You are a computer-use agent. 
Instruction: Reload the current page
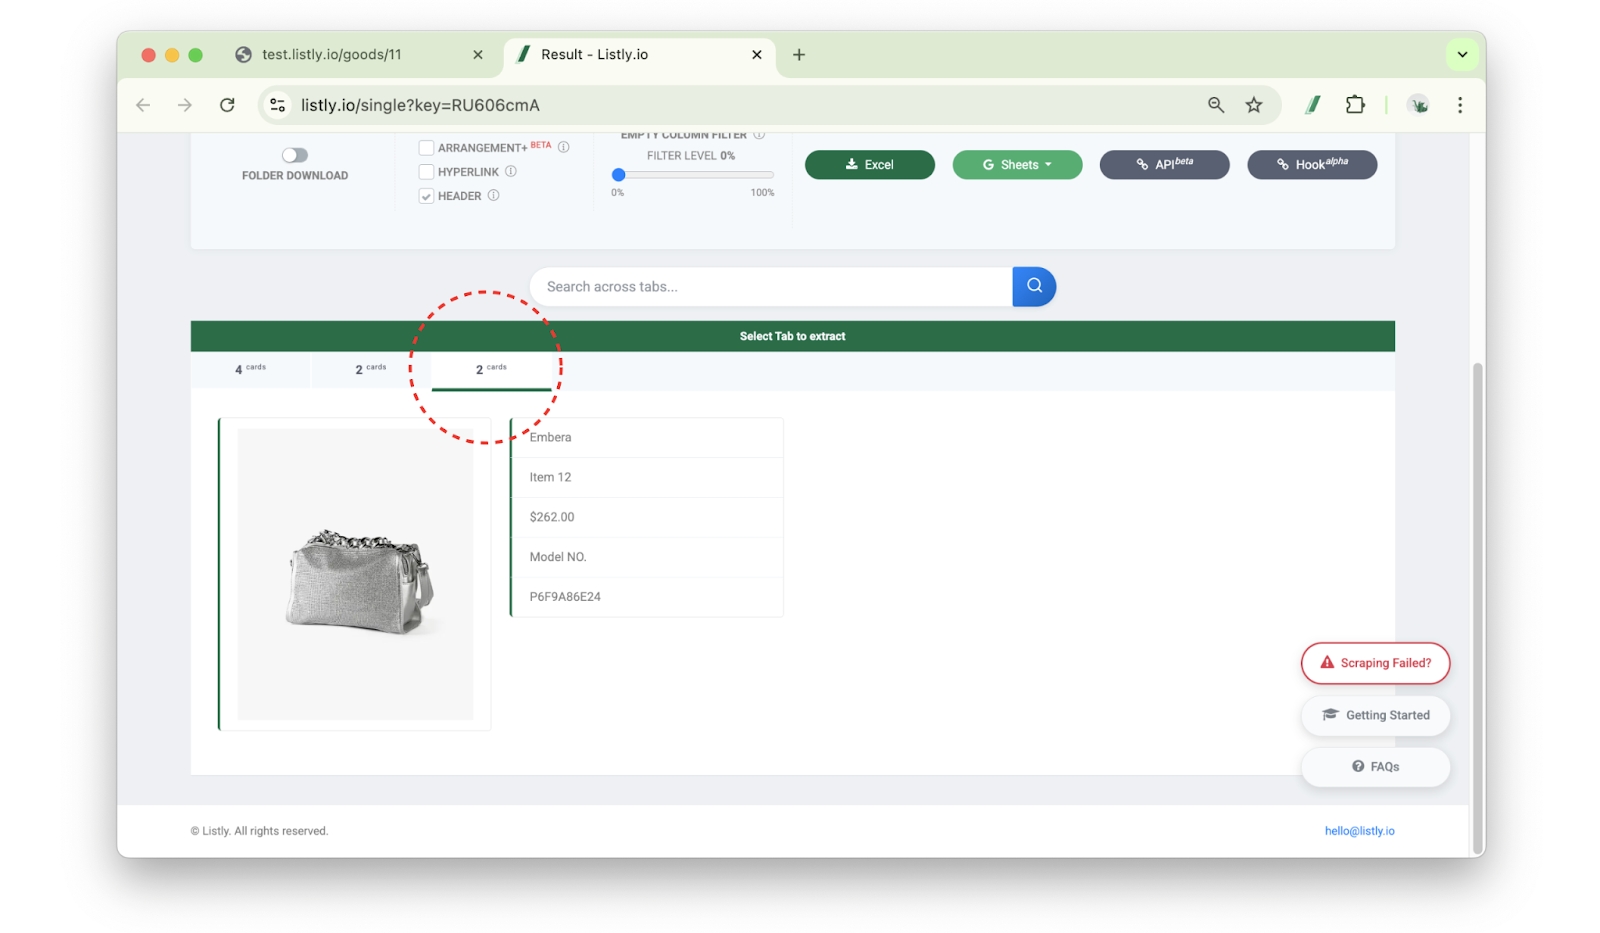(227, 105)
